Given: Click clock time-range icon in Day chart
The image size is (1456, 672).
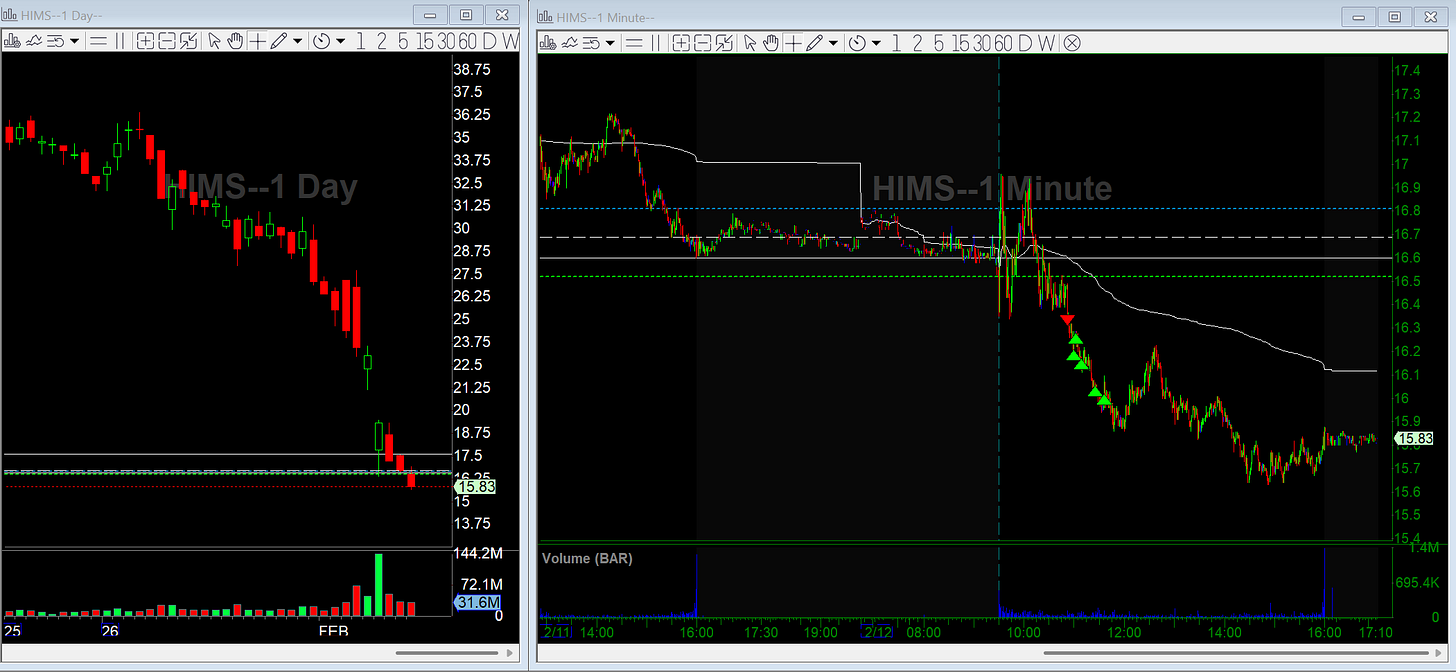Looking at the screenshot, I should coord(320,41).
